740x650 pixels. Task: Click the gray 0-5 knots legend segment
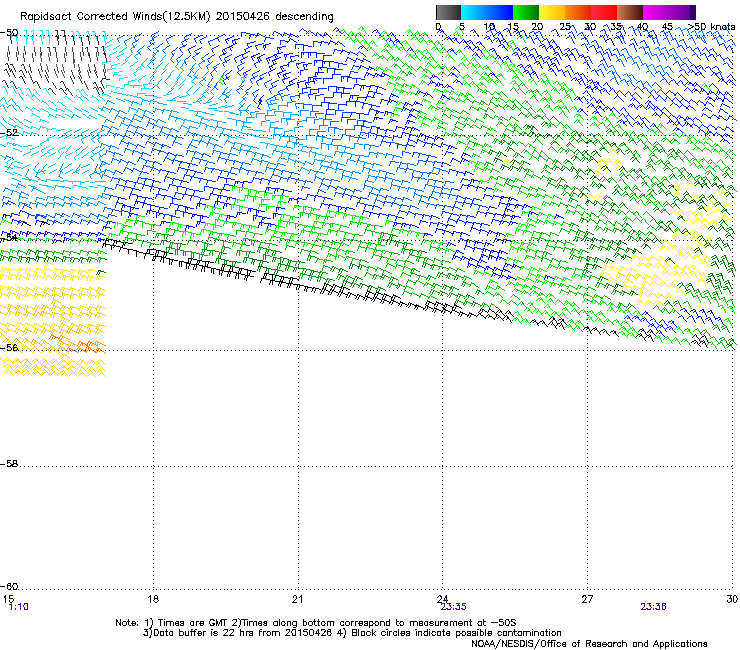(x=448, y=12)
